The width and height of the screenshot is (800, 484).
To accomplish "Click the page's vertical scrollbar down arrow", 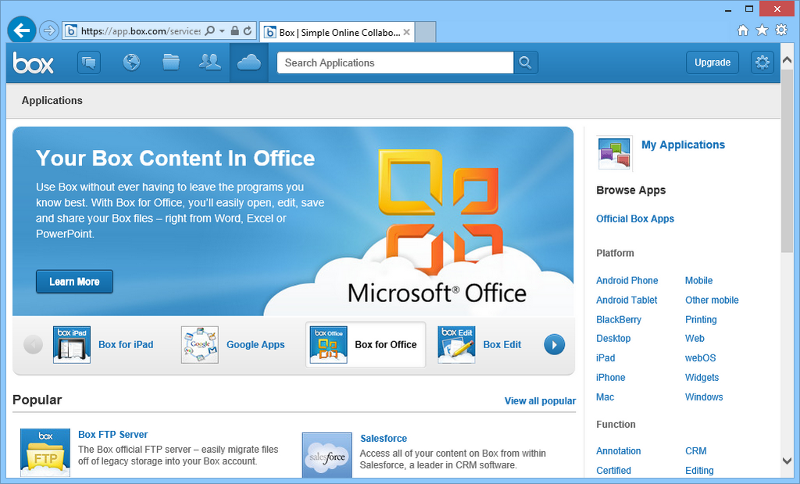I will (x=789, y=461).
